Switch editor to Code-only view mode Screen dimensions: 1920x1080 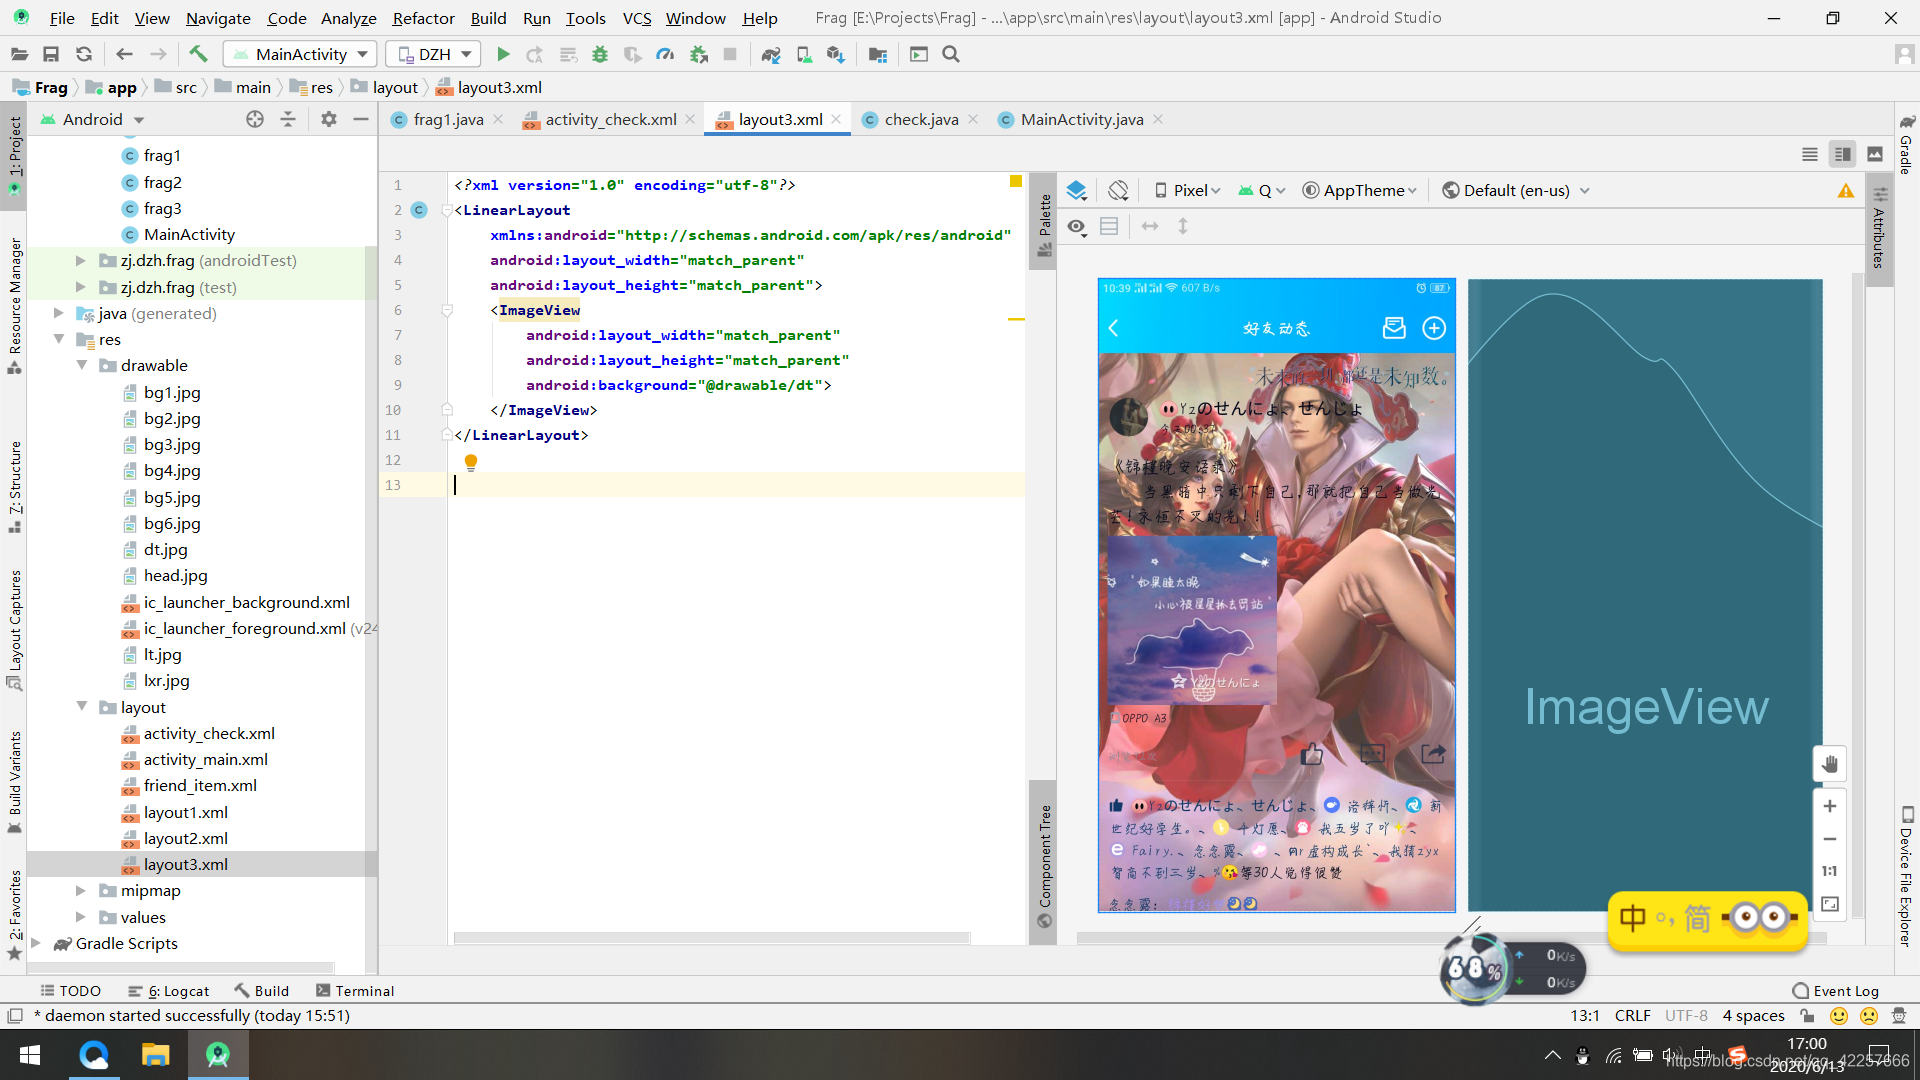pos(1809,154)
